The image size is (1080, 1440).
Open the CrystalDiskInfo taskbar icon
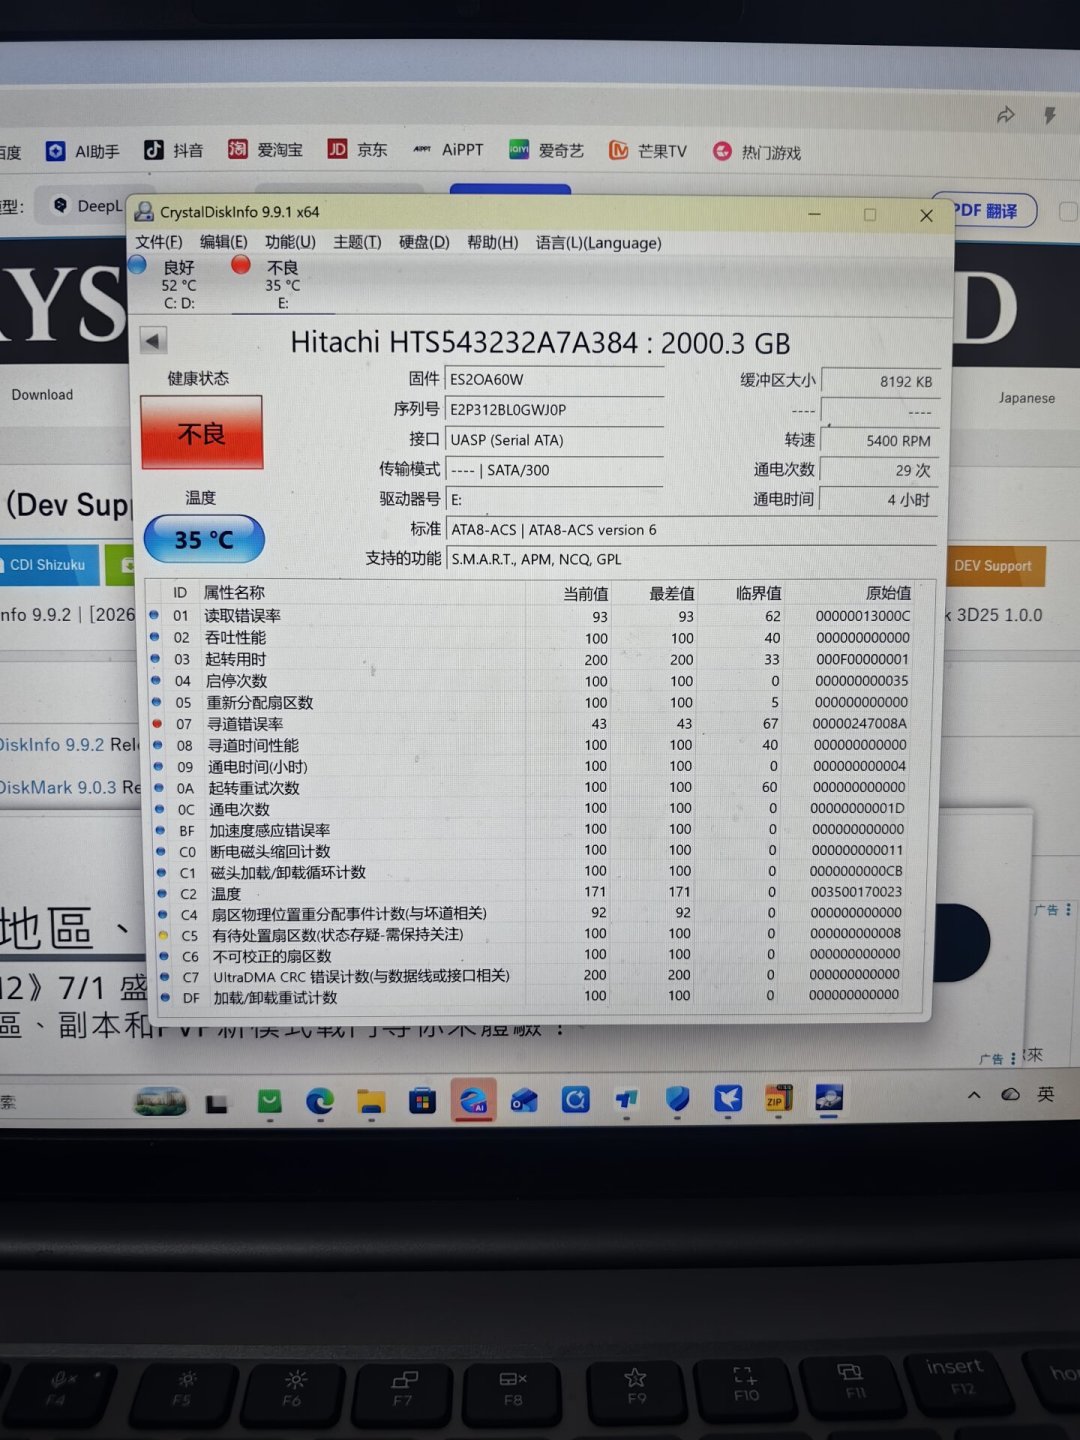click(x=829, y=1098)
